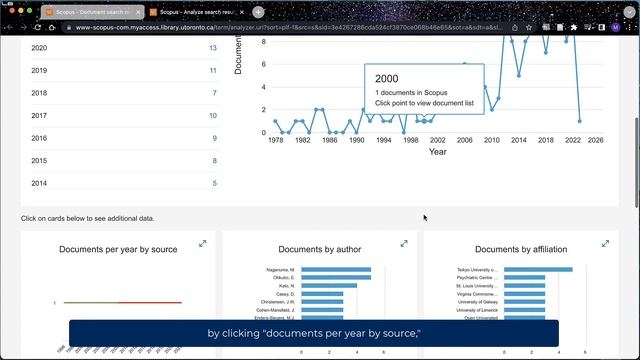Open the tab search dropdown arrow
This screenshot has width=640, height=360.
(629, 12)
